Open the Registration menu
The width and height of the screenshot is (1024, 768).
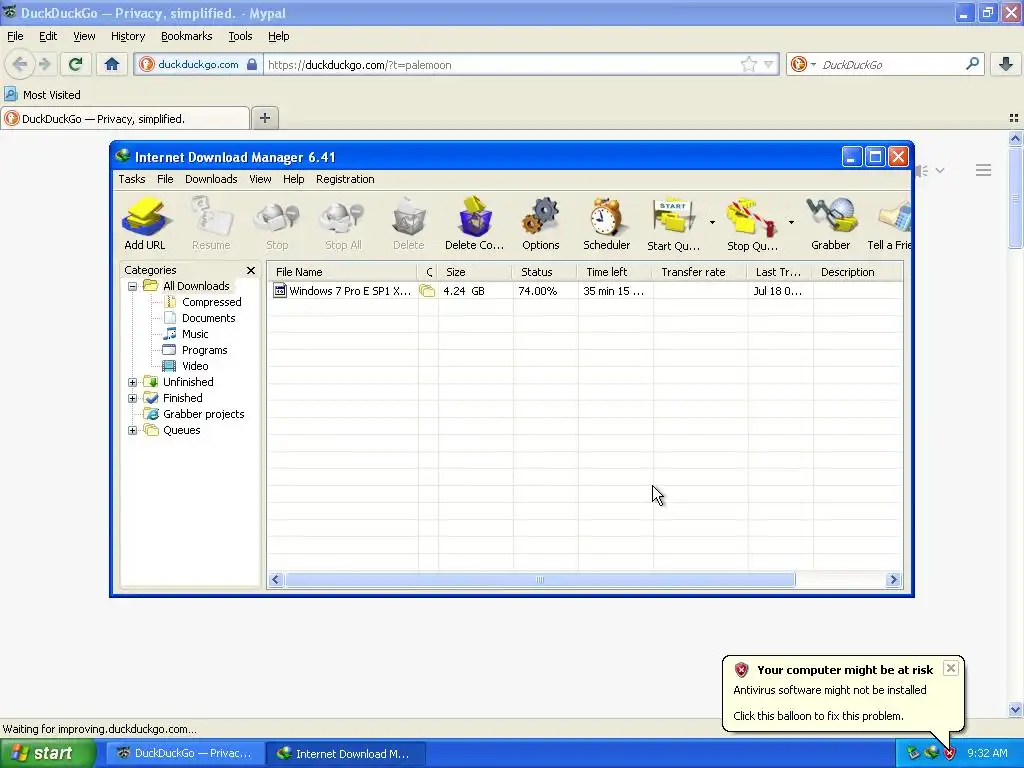pyautogui.click(x=345, y=179)
